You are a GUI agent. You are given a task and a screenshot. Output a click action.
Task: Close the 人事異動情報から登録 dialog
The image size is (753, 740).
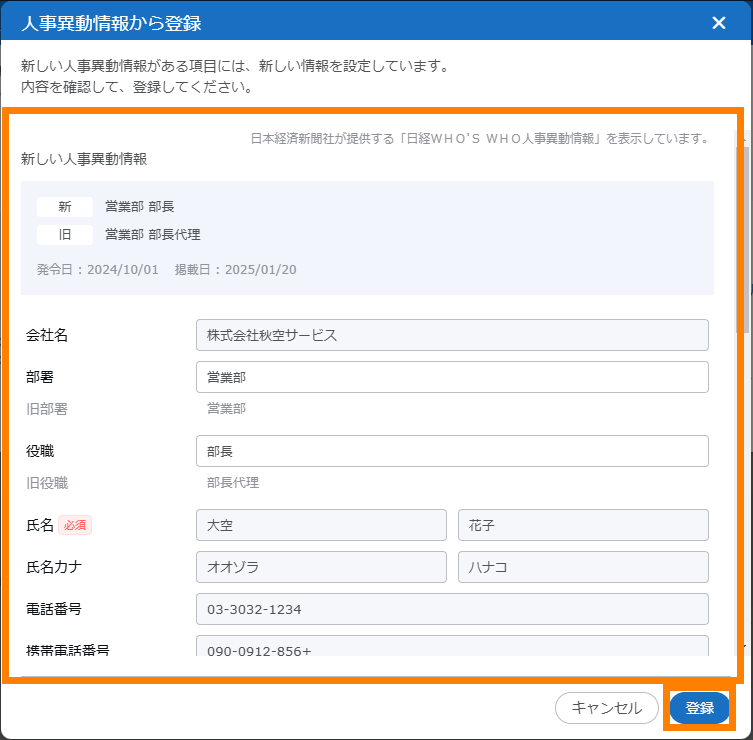(718, 23)
